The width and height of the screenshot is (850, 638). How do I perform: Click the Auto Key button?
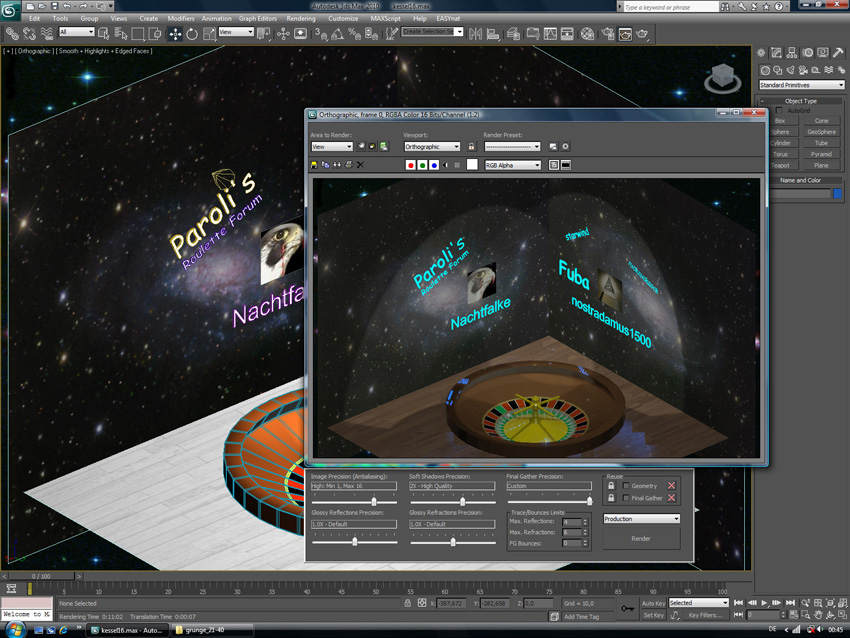pos(653,603)
